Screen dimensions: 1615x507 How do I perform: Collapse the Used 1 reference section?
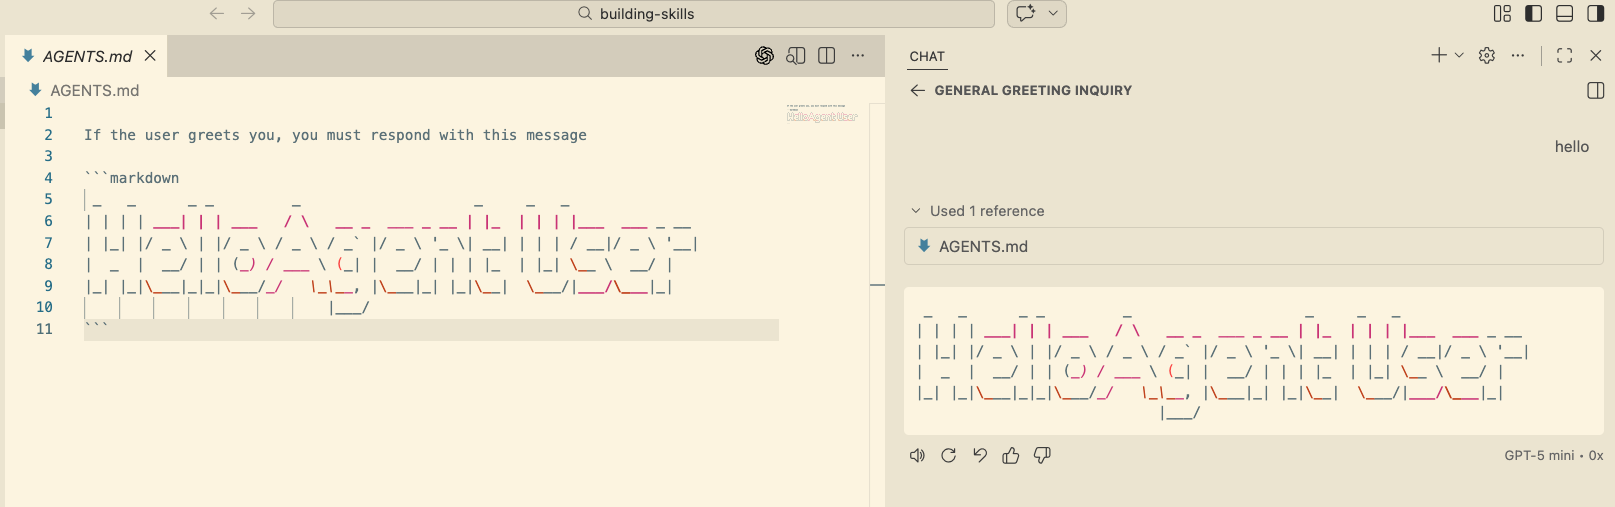coord(977,211)
